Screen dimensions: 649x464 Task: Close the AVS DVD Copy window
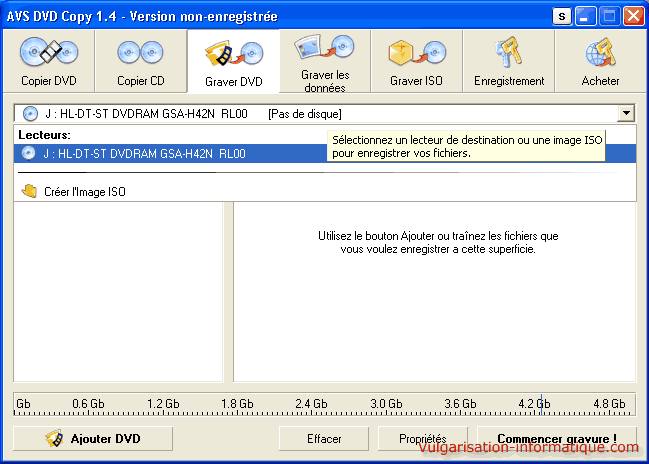pyautogui.click(x=634, y=17)
